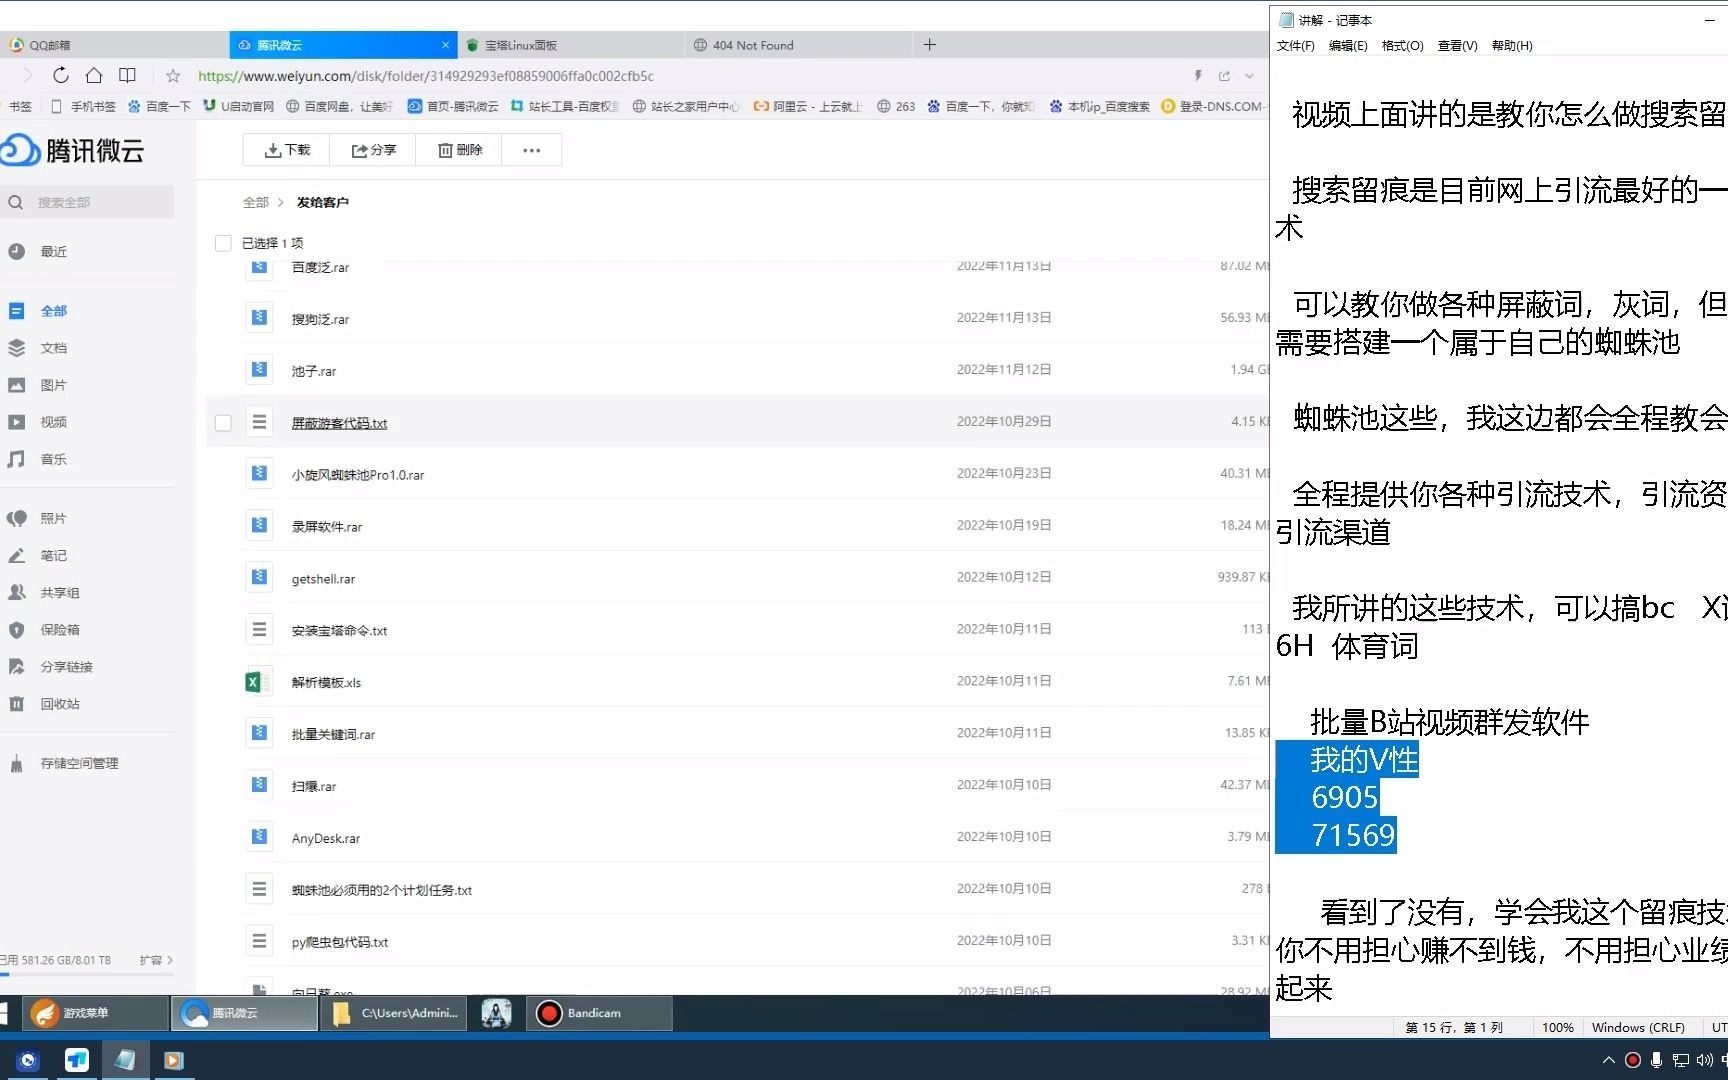The image size is (1728, 1080).
Task: Open the 阿里云 bookmark
Action: pos(808,106)
